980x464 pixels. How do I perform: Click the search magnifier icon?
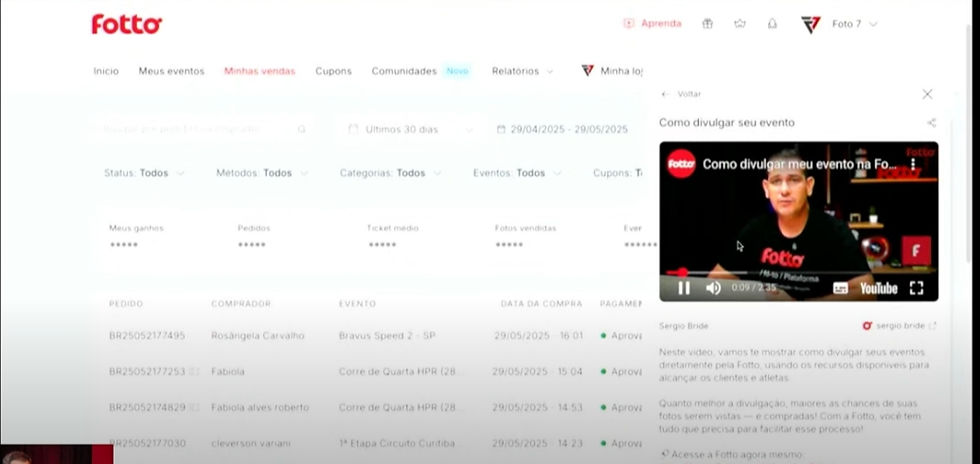(x=302, y=129)
